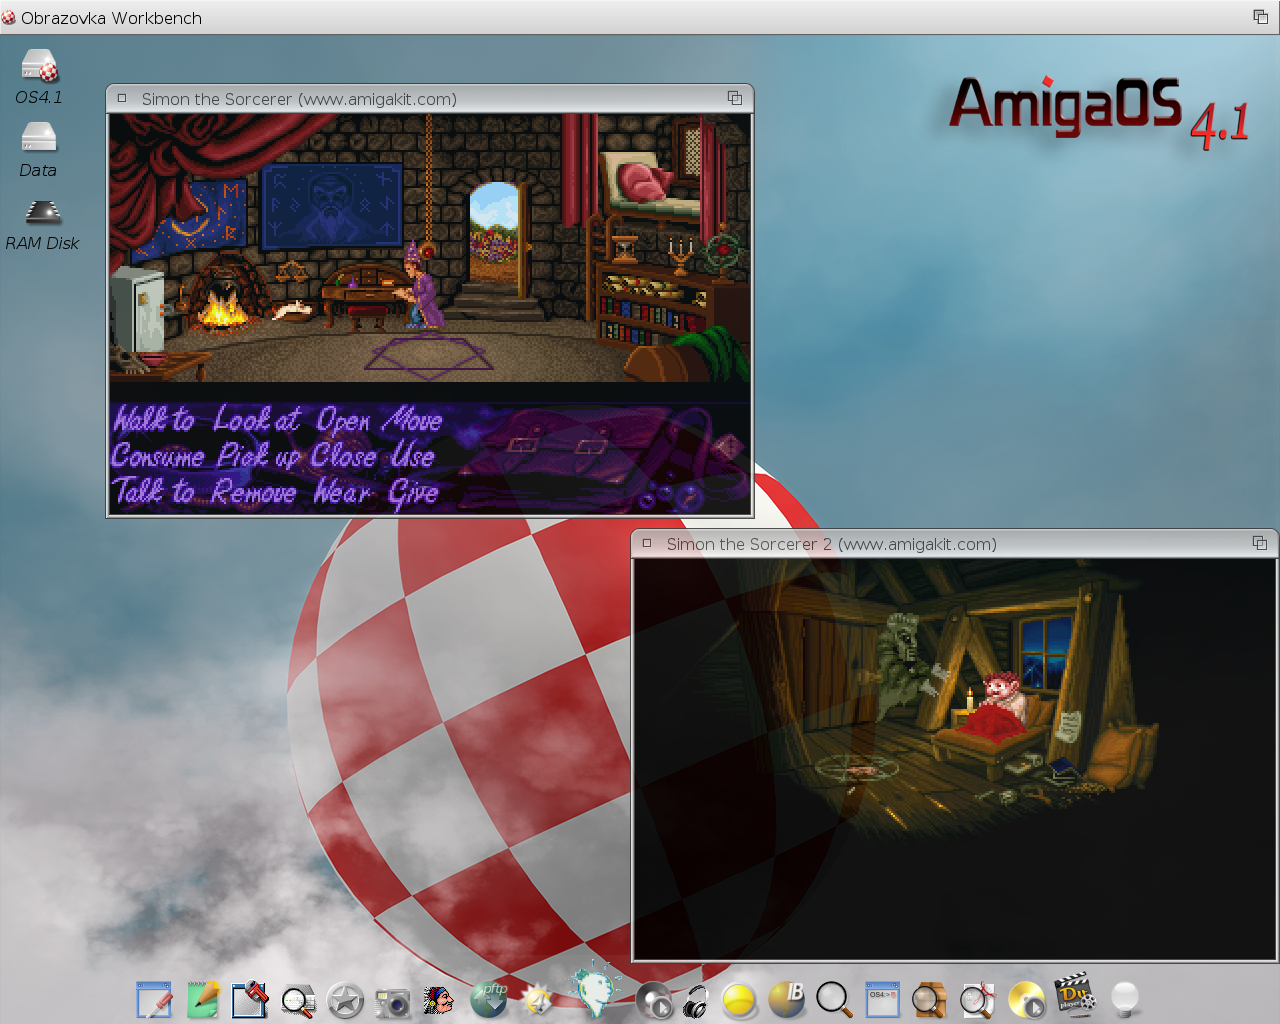Choose the 'Look at' verb
The height and width of the screenshot is (1024, 1280).
[x=256, y=419]
